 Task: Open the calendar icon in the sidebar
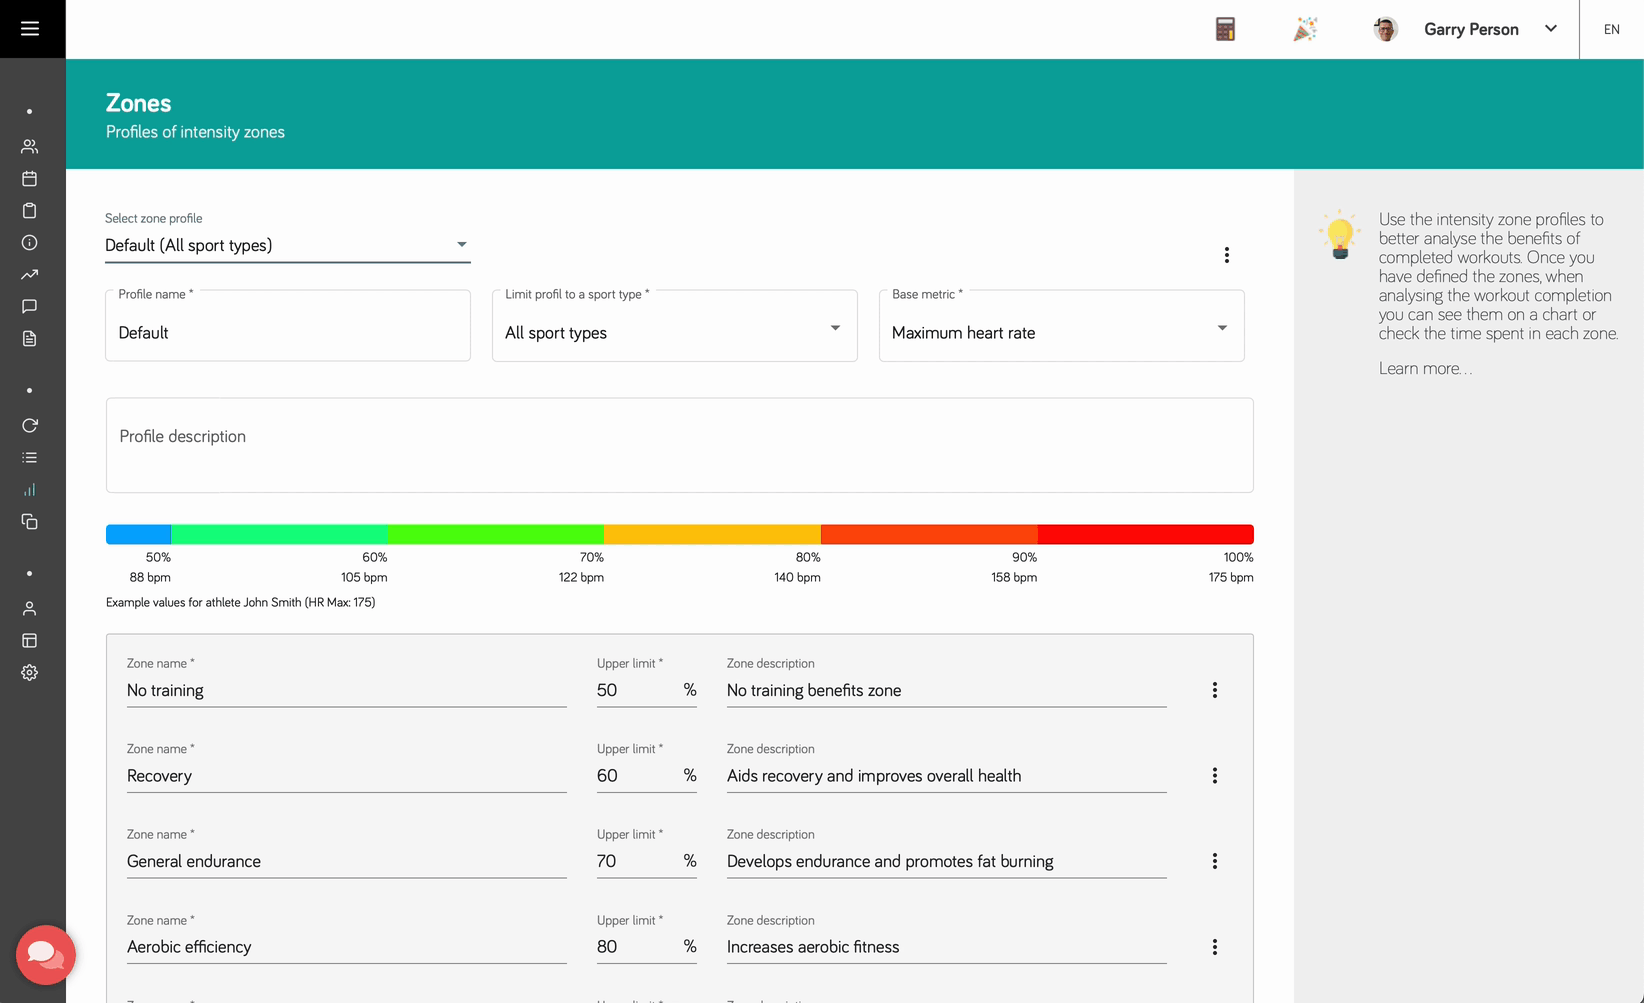point(30,179)
